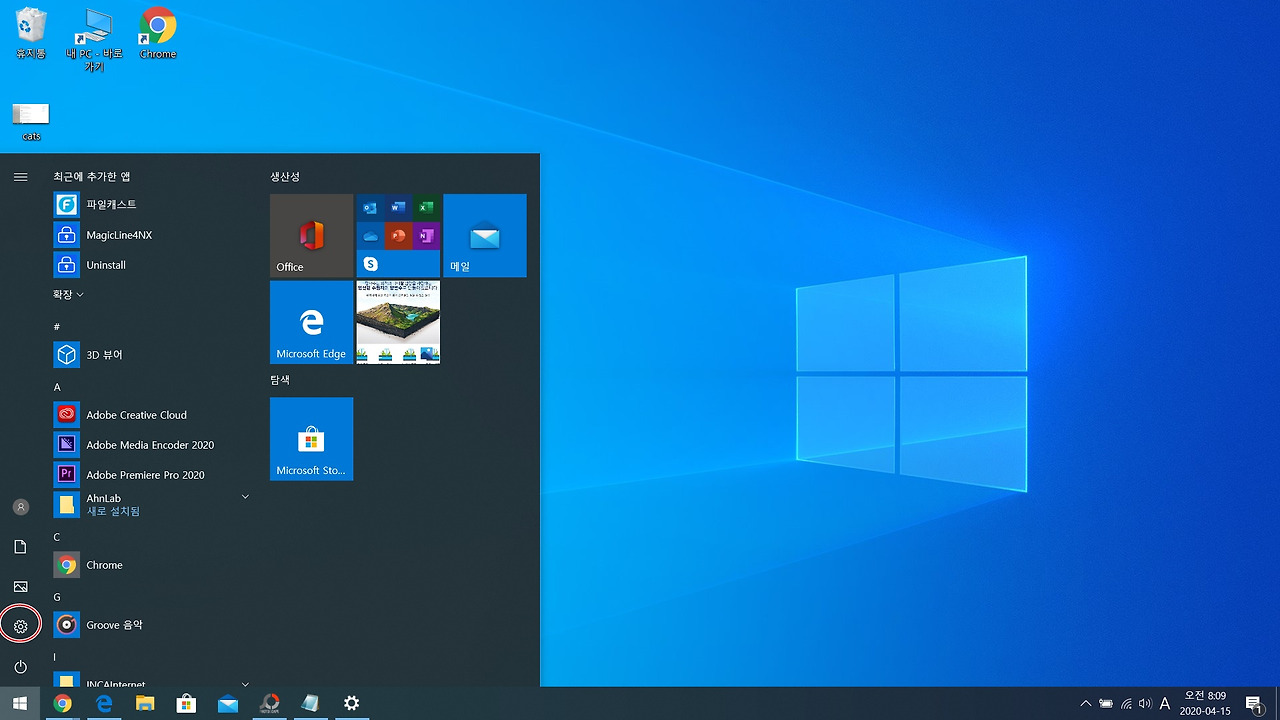This screenshot has width=1280, height=720.
Task: Open the Microsoft Store tile
Action: [x=311, y=439]
